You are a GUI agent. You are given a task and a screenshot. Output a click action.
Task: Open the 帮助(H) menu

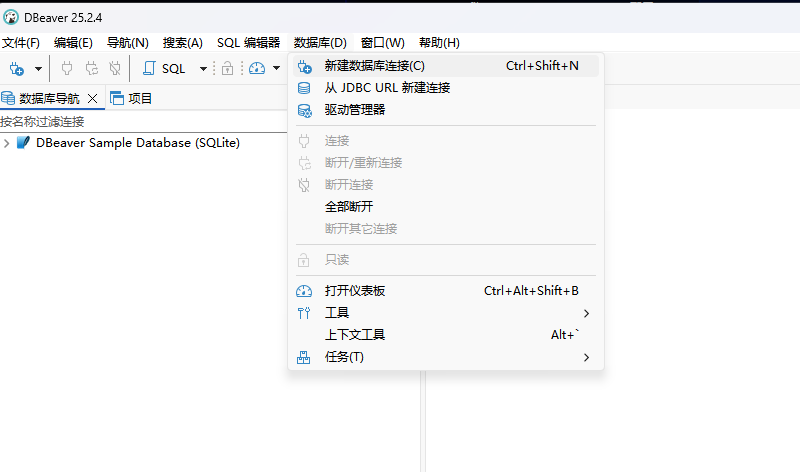point(439,43)
